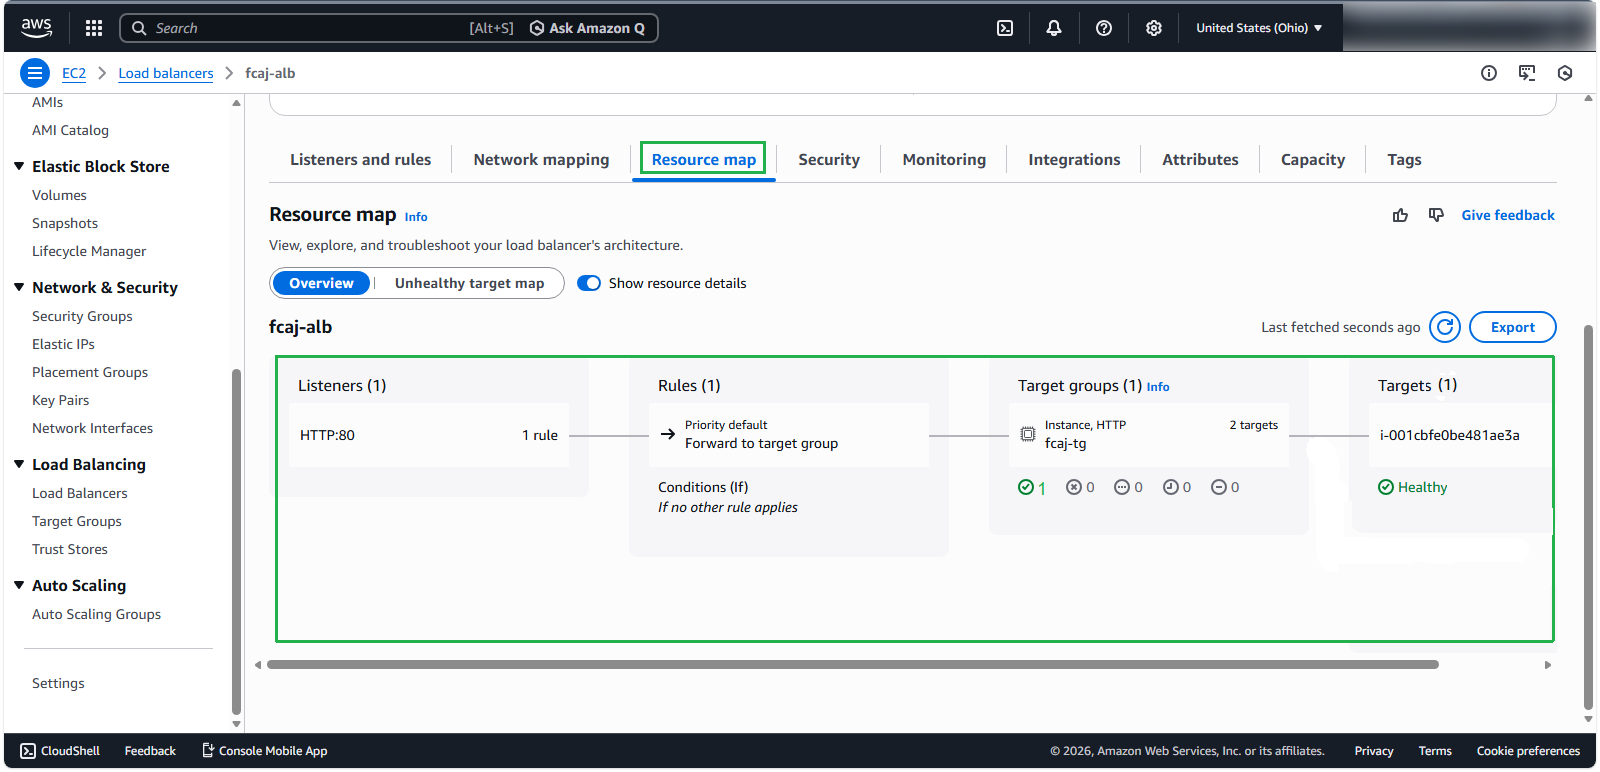The height and width of the screenshot is (772, 1600).
Task: Click the horizontal scrollbar of resource map
Action: coord(853,664)
